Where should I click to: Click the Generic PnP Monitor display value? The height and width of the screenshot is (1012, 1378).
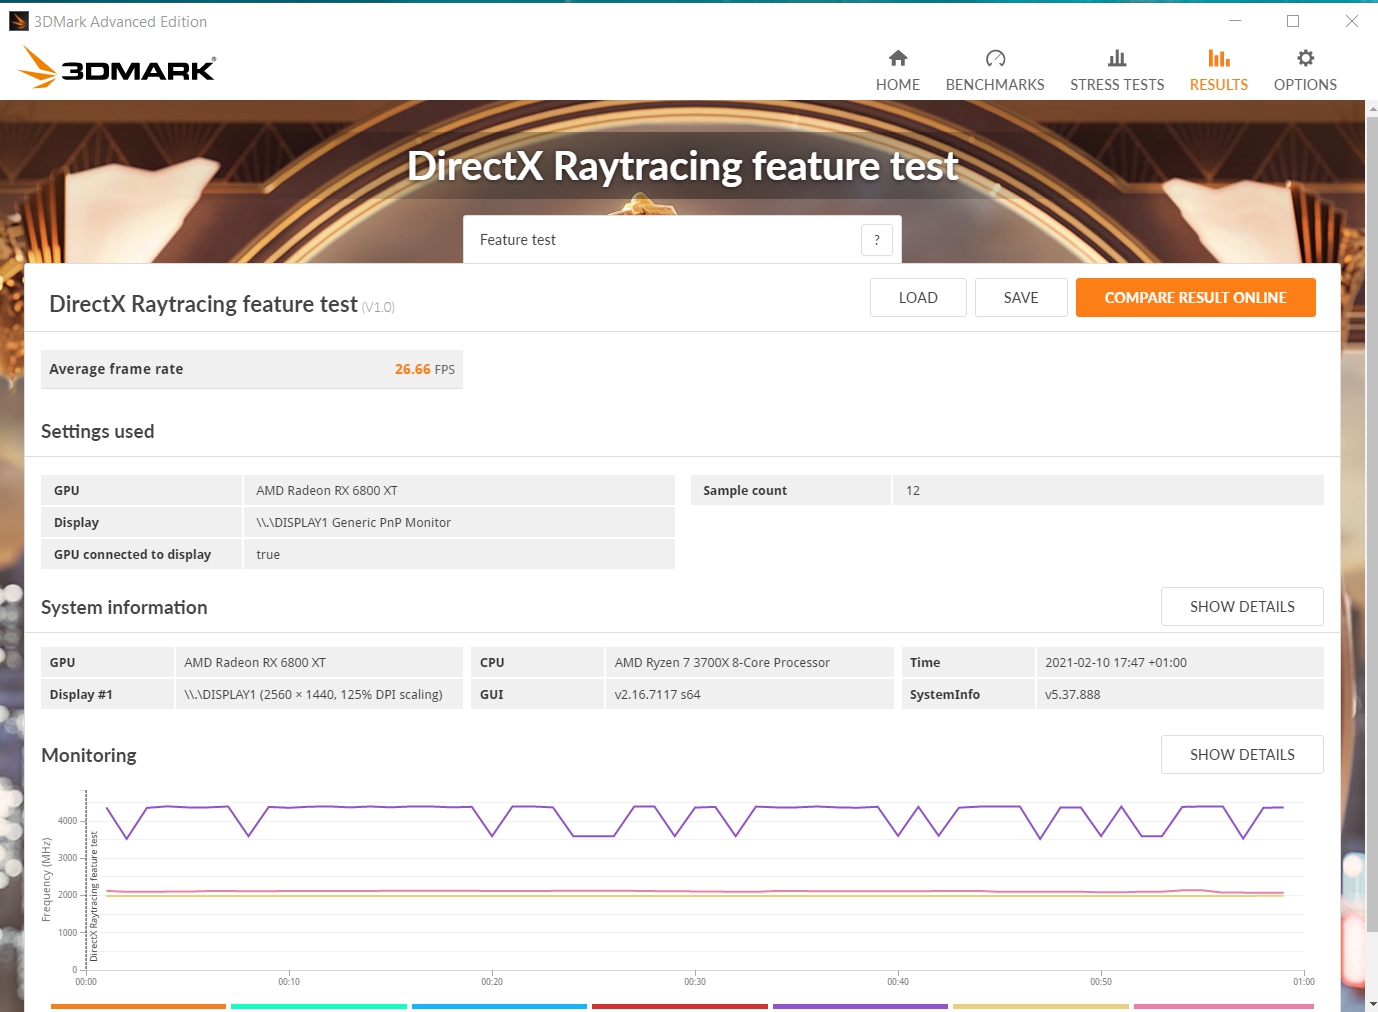tap(353, 522)
